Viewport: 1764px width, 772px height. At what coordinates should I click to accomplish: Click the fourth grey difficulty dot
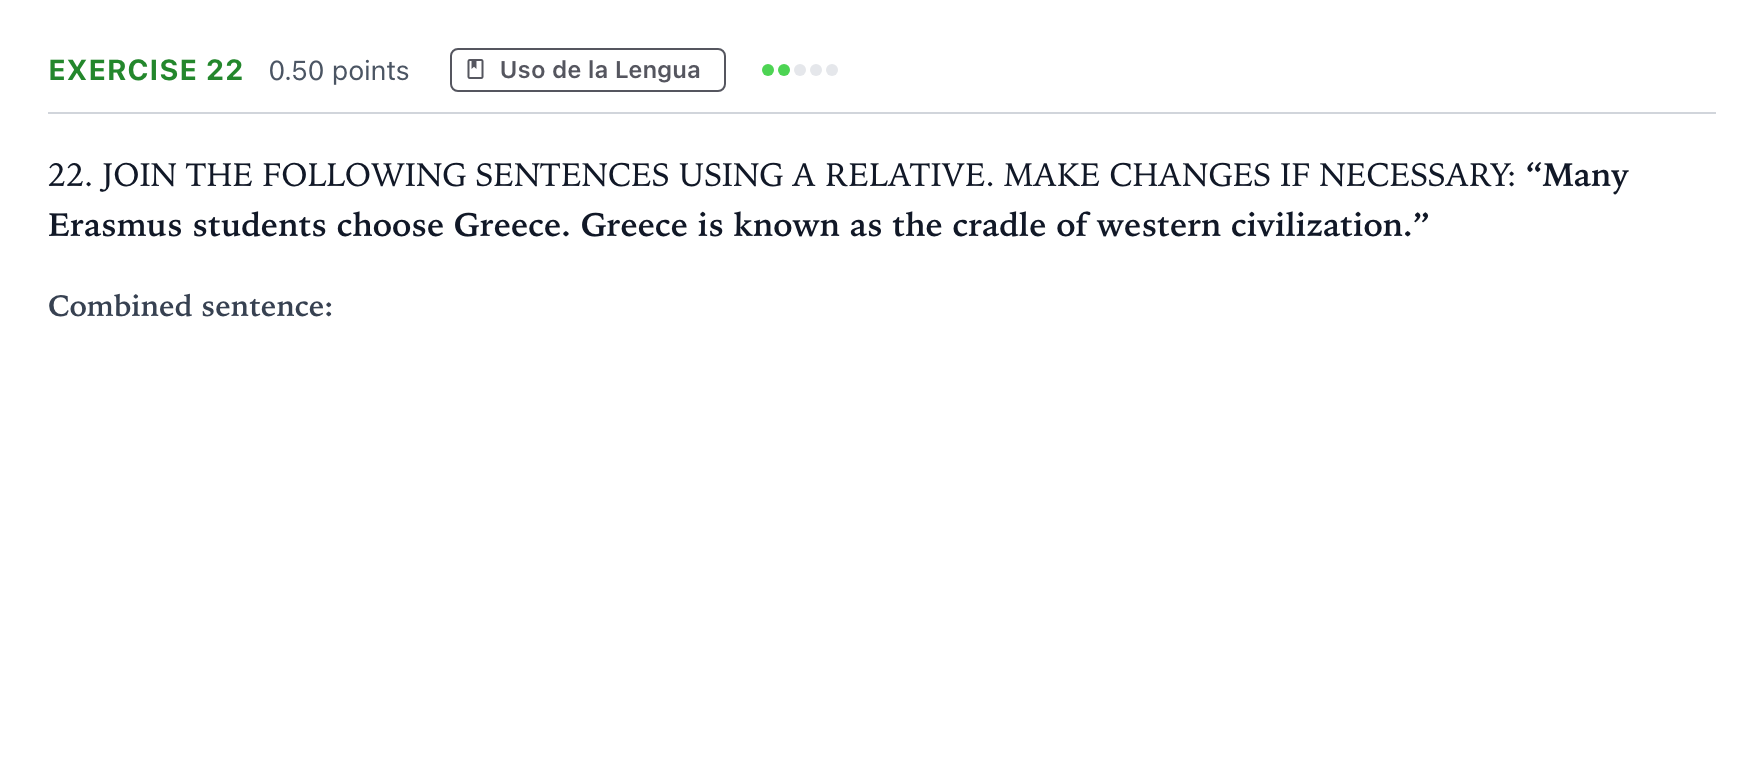coord(816,70)
